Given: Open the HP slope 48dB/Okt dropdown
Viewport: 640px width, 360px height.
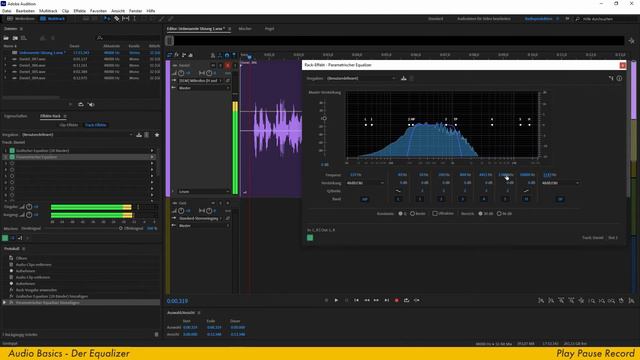Looking at the screenshot, I should coord(365,183).
